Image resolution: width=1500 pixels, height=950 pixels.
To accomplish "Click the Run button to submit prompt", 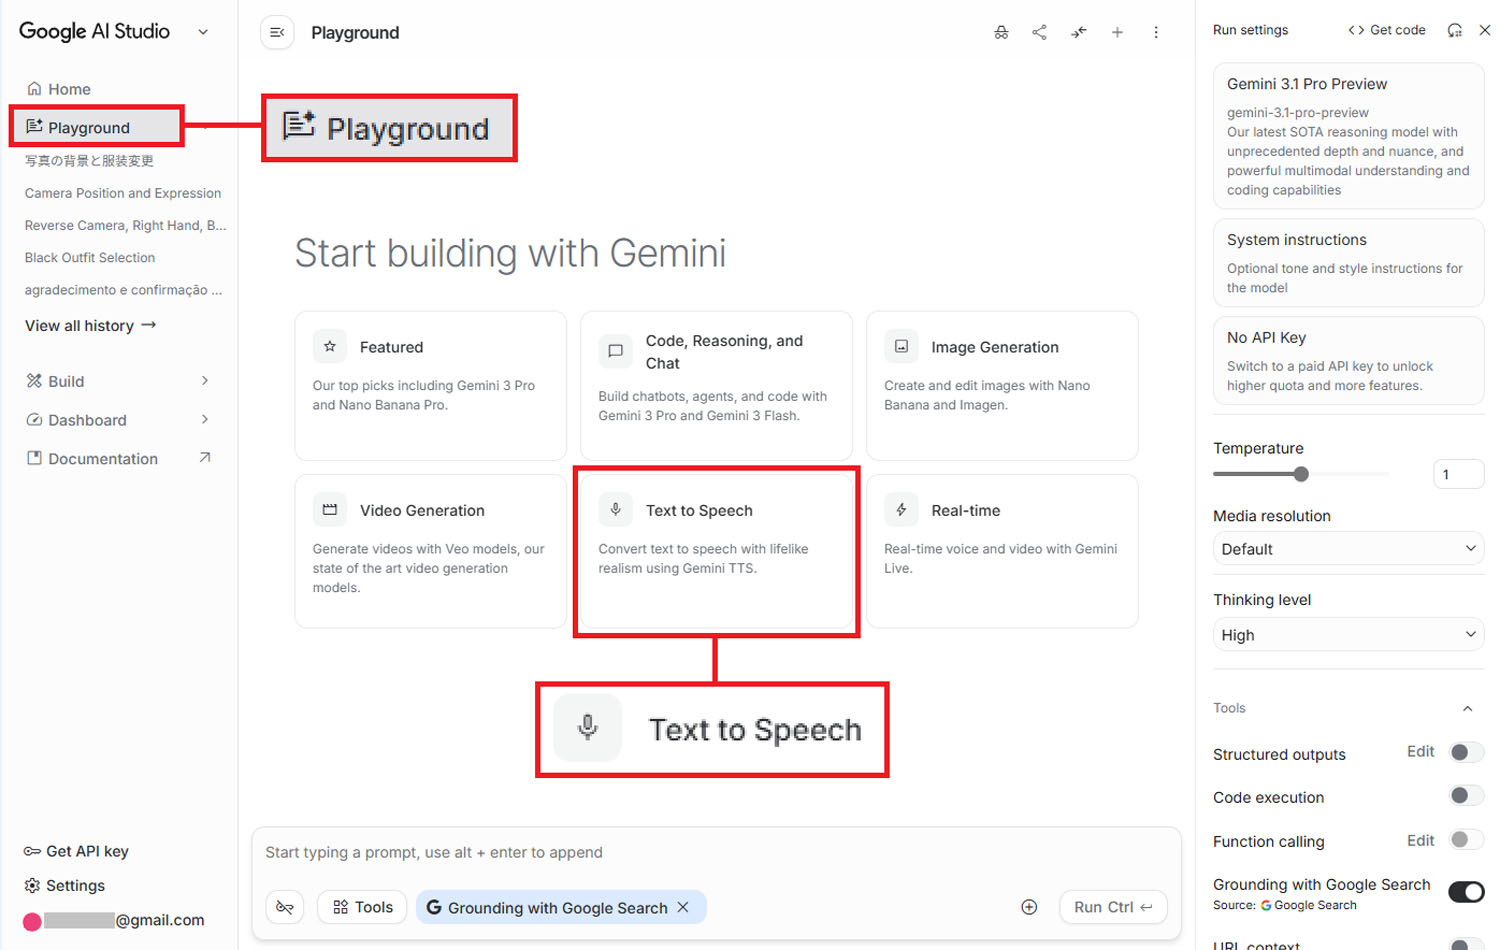I will point(1112,906).
